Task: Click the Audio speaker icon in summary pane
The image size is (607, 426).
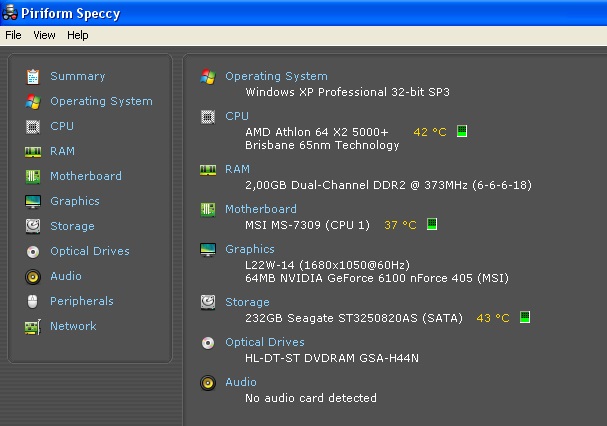Action: point(208,383)
